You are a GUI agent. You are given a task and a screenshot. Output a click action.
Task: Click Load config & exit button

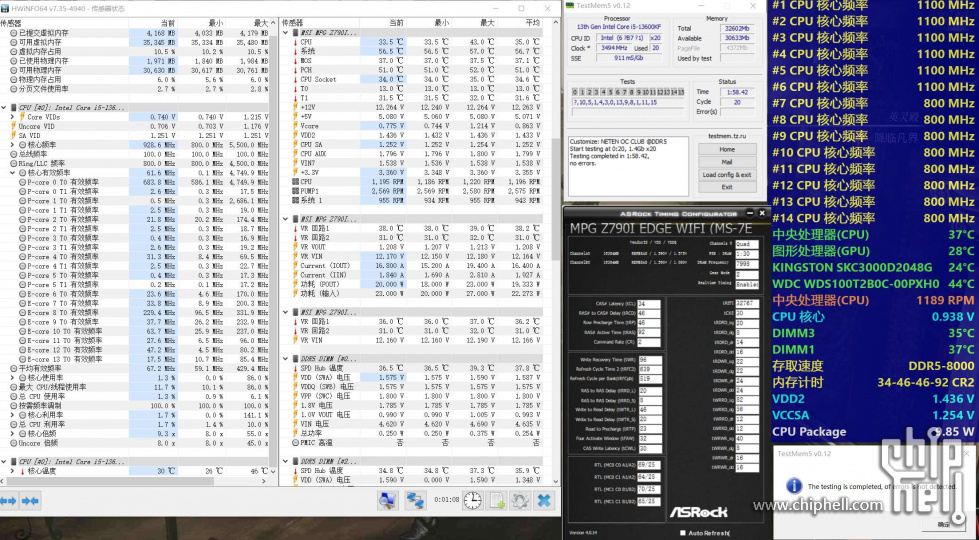pyautogui.click(x=727, y=175)
